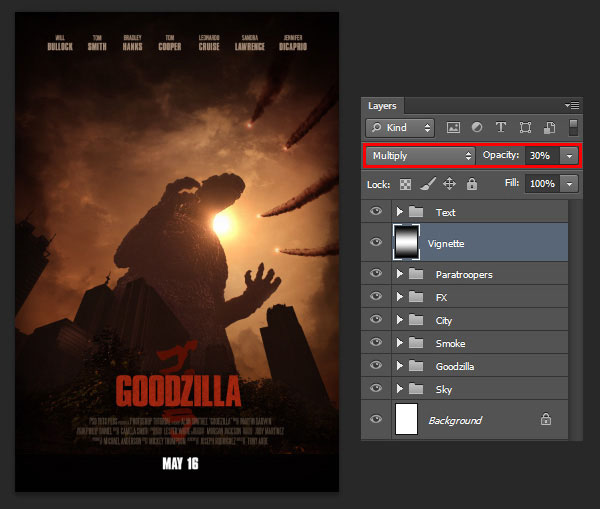
Task: Hide the Smoke group
Action: 376,342
